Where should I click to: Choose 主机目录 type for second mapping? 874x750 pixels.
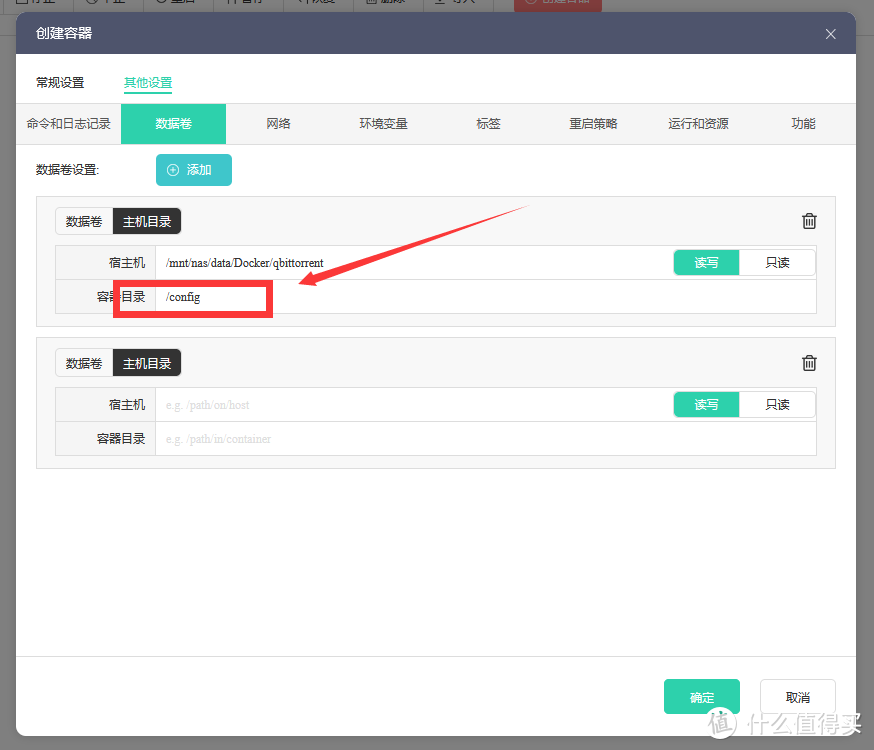click(147, 363)
